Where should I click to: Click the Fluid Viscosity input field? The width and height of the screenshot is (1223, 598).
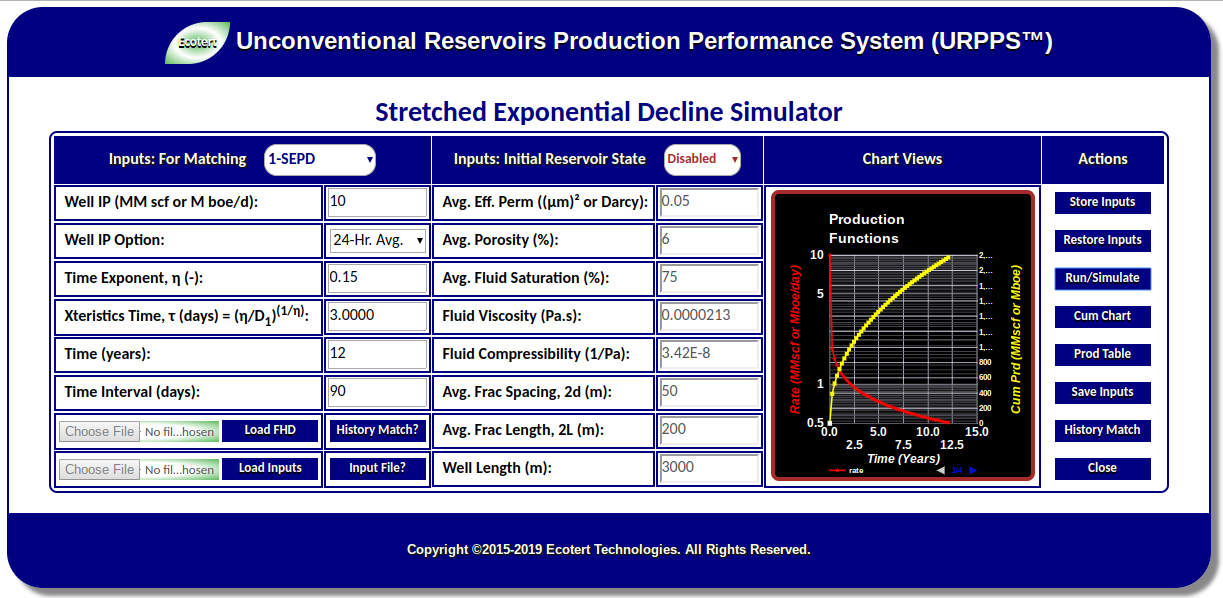(x=709, y=316)
